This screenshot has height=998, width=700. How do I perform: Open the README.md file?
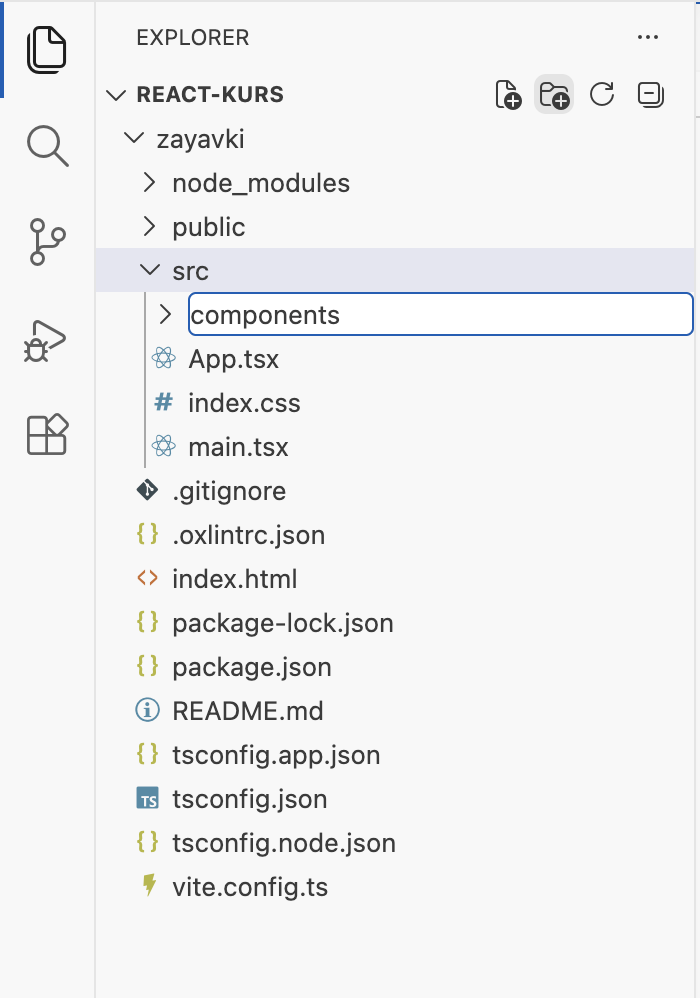248,710
